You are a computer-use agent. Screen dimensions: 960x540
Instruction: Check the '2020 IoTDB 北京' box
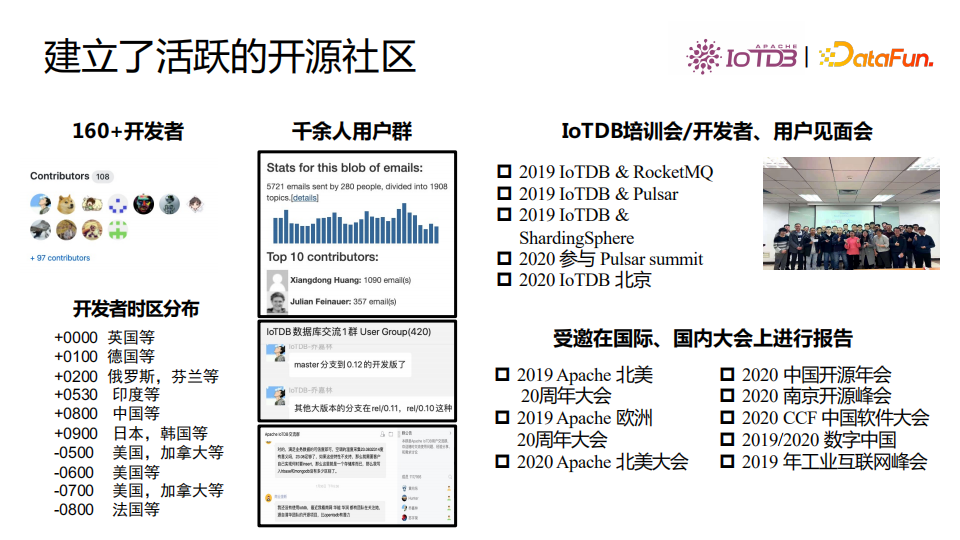(504, 280)
